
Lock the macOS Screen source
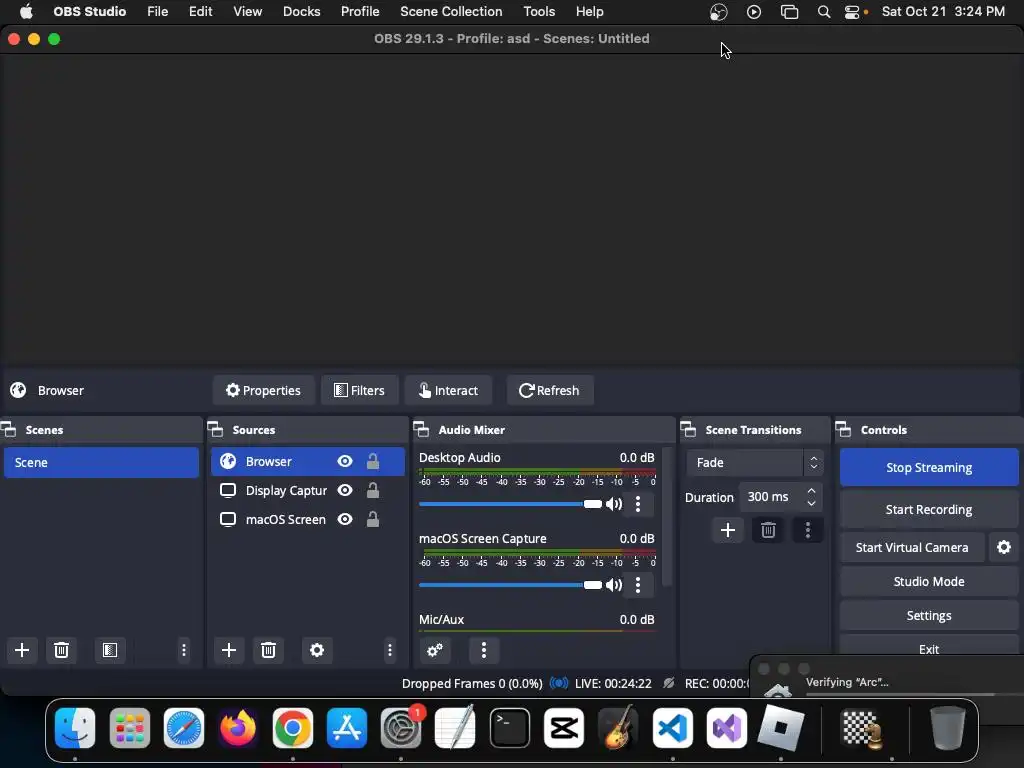[373, 519]
